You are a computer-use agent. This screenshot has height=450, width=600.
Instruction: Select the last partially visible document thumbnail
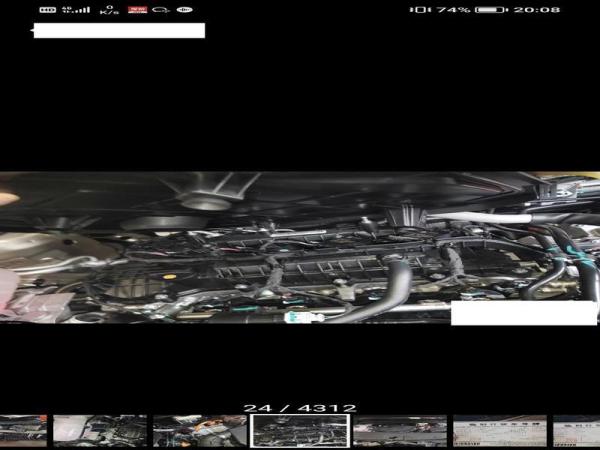(577, 431)
